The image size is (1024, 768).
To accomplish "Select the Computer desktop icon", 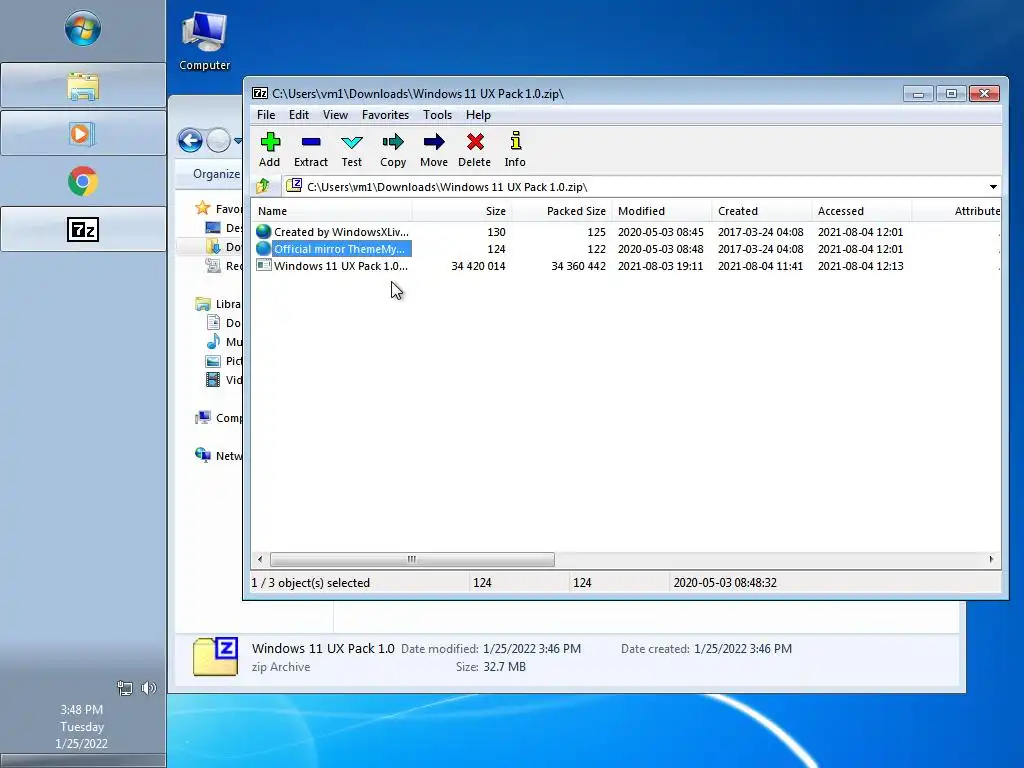I will (x=204, y=40).
